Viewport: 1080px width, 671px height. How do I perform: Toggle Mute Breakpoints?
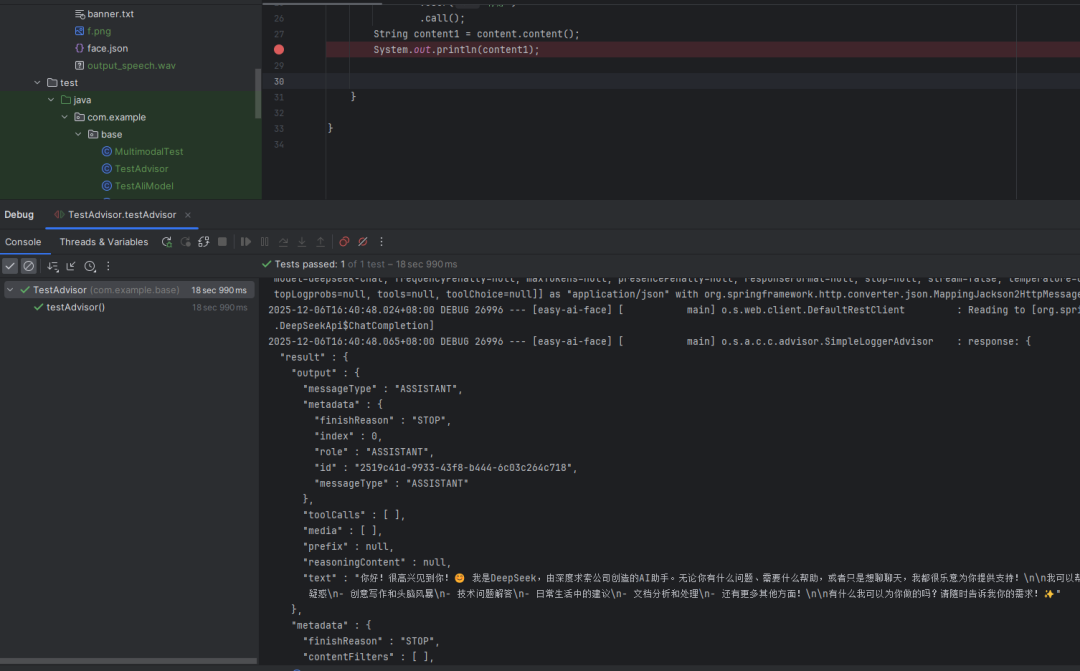click(x=363, y=242)
